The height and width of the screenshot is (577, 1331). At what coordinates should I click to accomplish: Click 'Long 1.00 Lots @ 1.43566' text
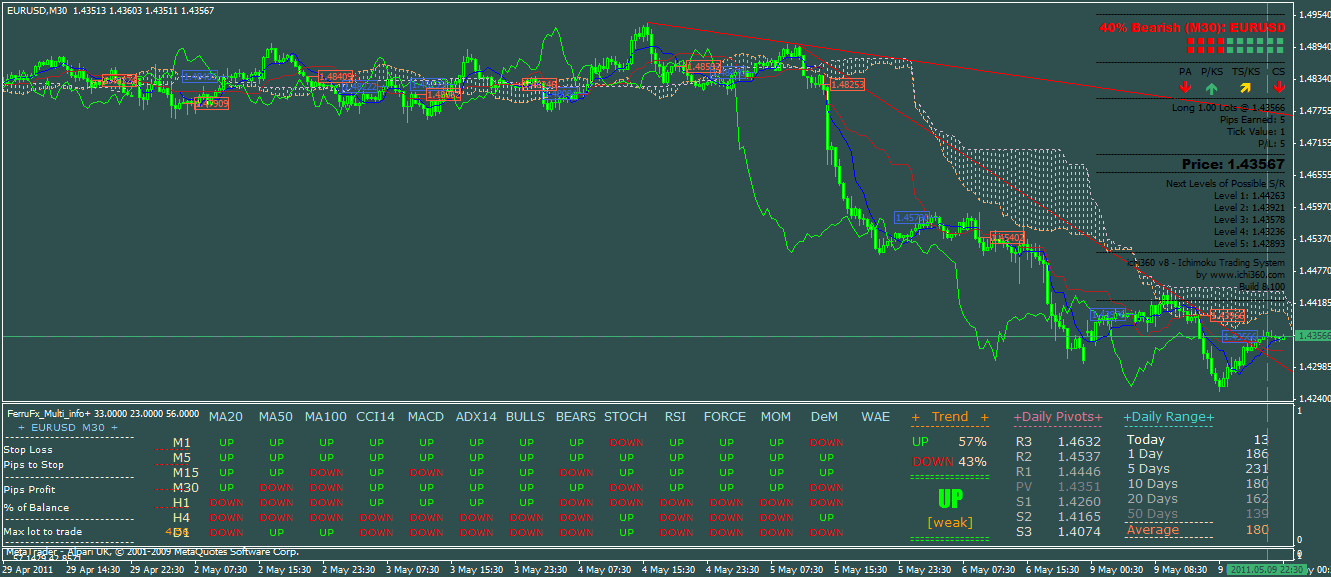(1228, 107)
